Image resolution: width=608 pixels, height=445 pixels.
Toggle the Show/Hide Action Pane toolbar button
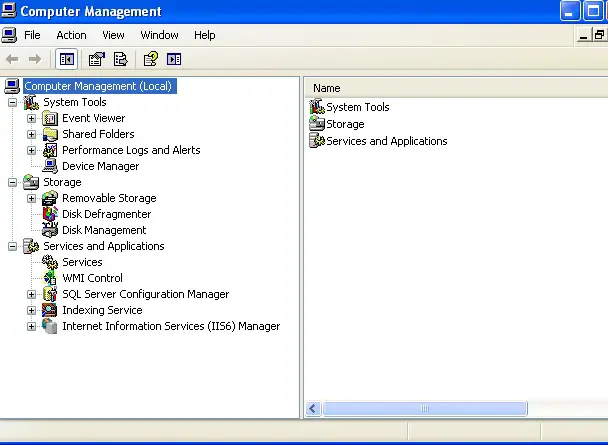pos(174,59)
